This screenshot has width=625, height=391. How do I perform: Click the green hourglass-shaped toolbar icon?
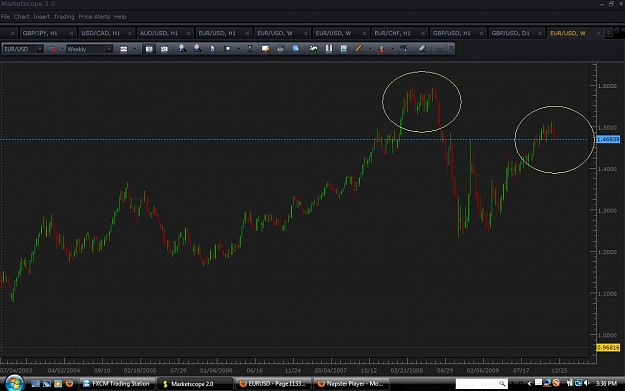[x=250, y=49]
